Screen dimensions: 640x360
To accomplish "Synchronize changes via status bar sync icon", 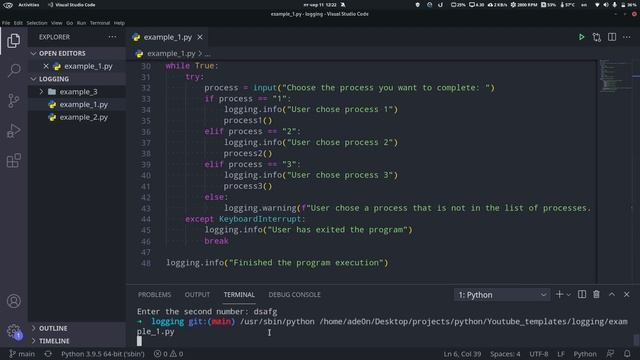I will [x=48, y=354].
